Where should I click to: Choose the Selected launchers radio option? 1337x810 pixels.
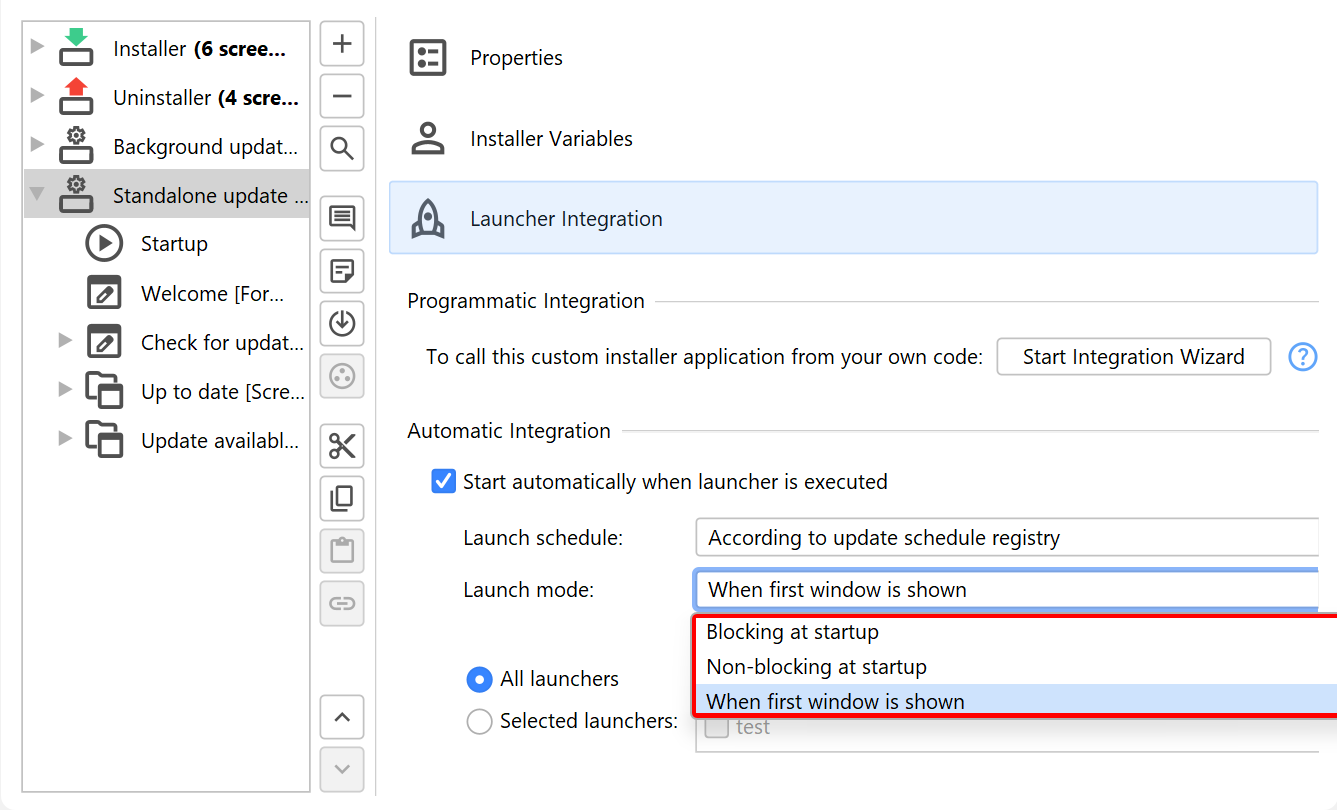click(x=480, y=721)
